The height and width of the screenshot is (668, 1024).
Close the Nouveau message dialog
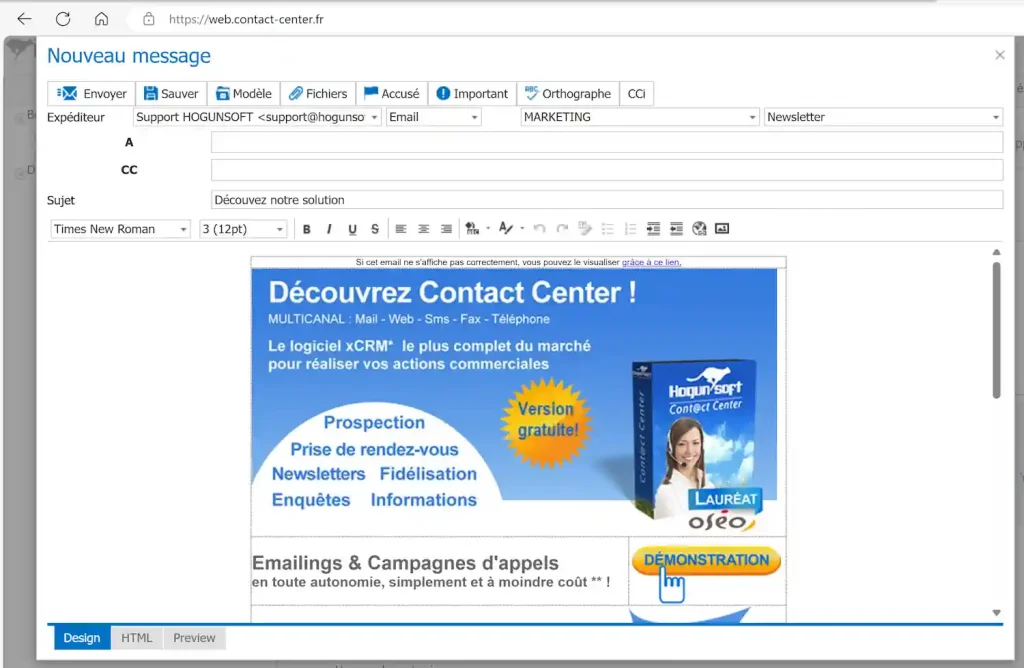tap(1000, 55)
